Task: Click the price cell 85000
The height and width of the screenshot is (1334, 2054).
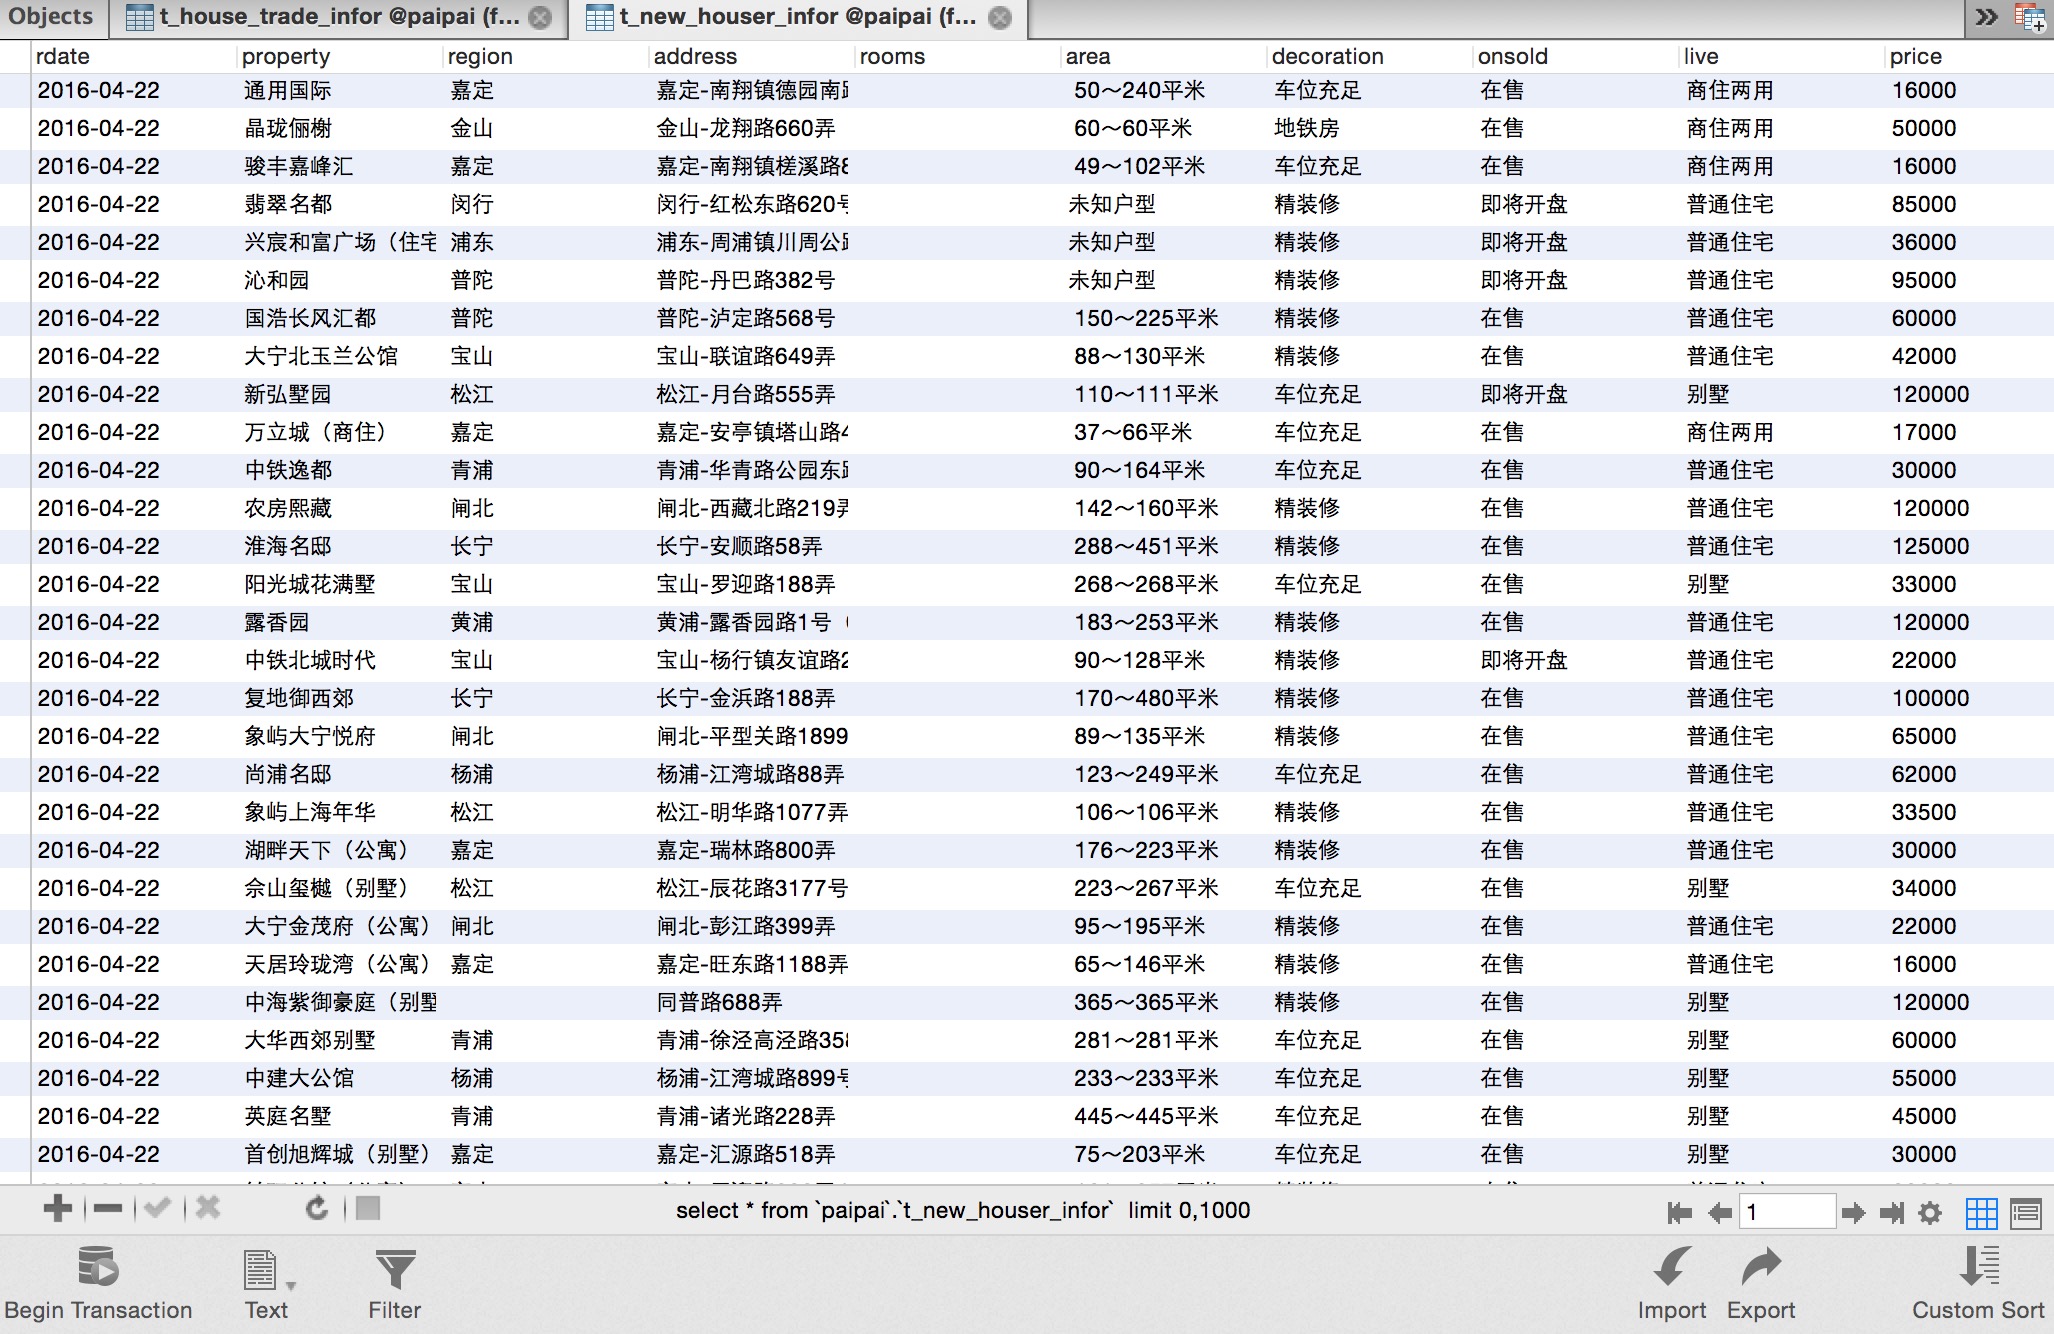Action: pyautogui.click(x=1924, y=204)
